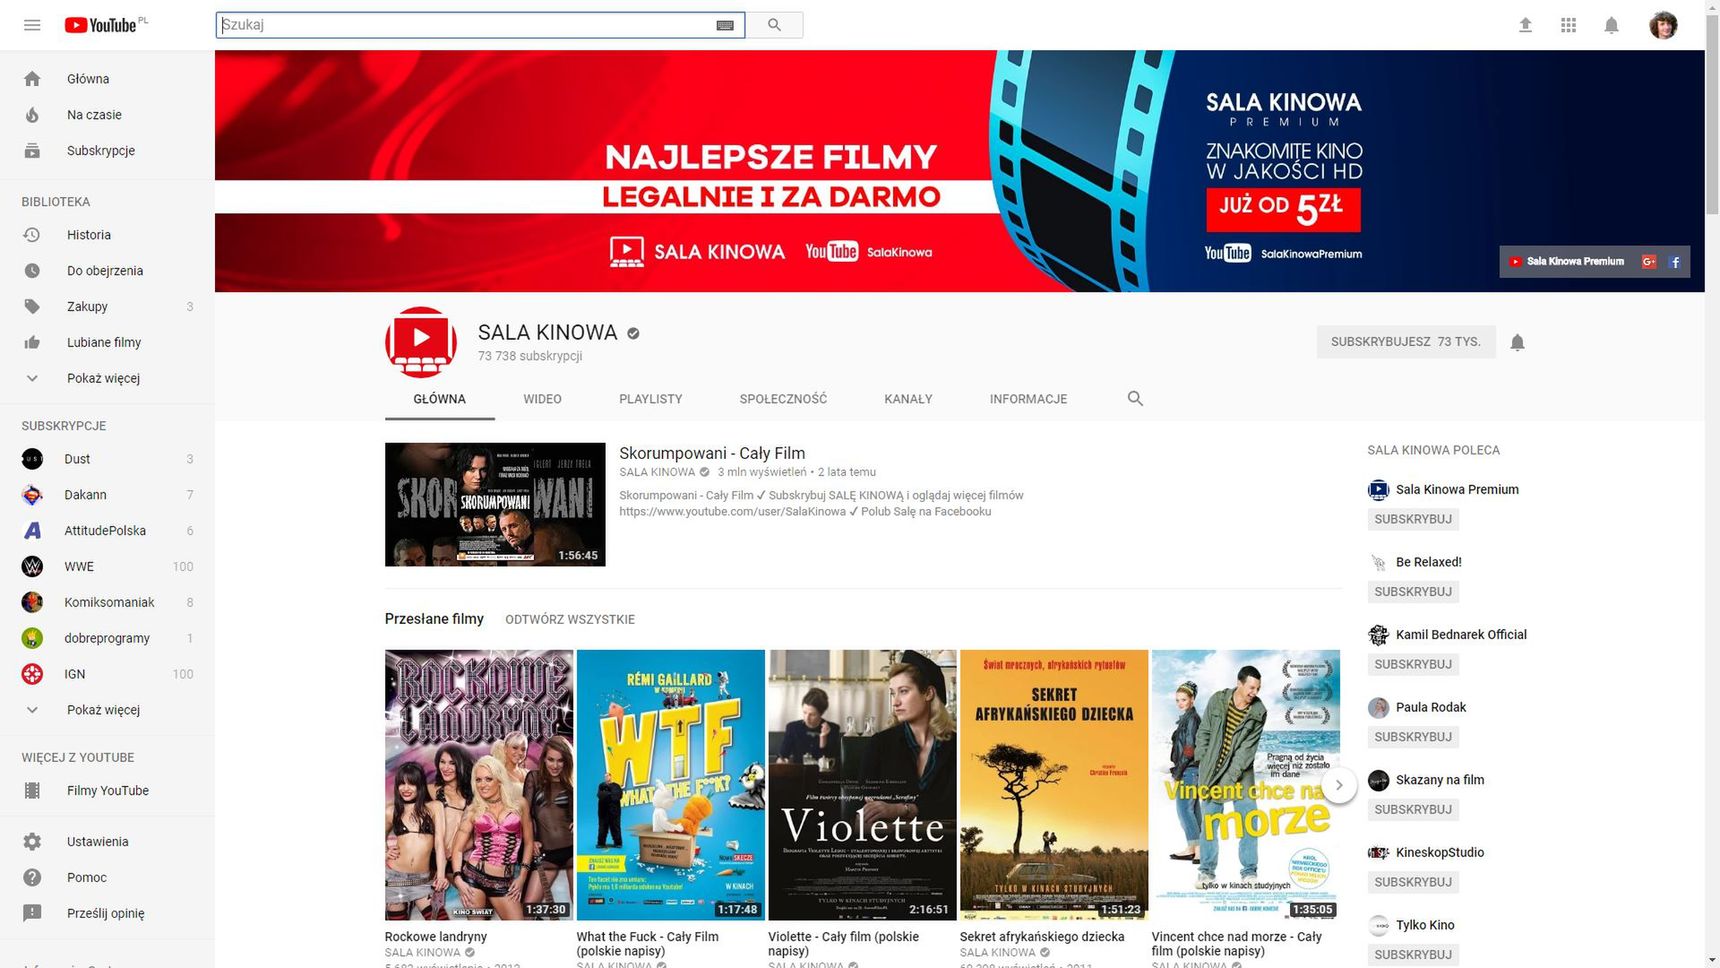Viewport: 1720px width, 968px height.
Task: Subscribe to Sala Kinowa Premium
Action: tap(1413, 520)
